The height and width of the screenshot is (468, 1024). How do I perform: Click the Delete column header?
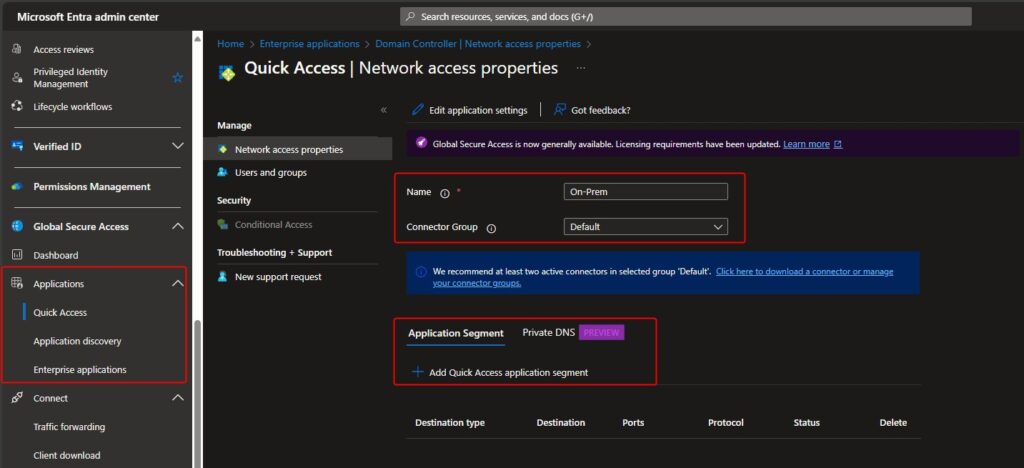pos(893,423)
